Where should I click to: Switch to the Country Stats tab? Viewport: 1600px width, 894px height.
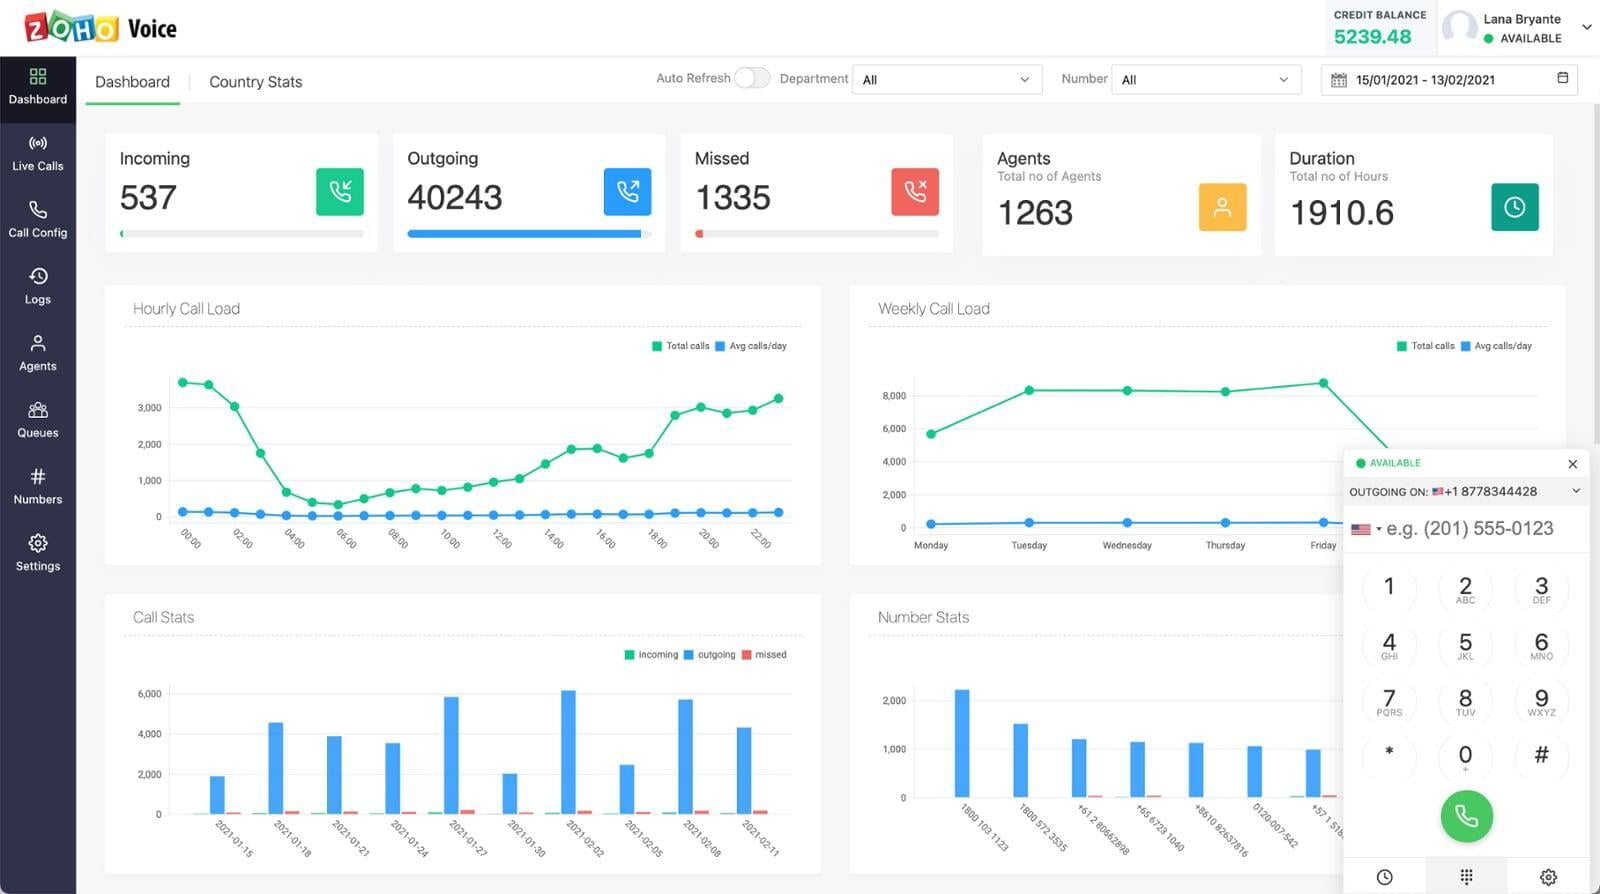tap(255, 82)
